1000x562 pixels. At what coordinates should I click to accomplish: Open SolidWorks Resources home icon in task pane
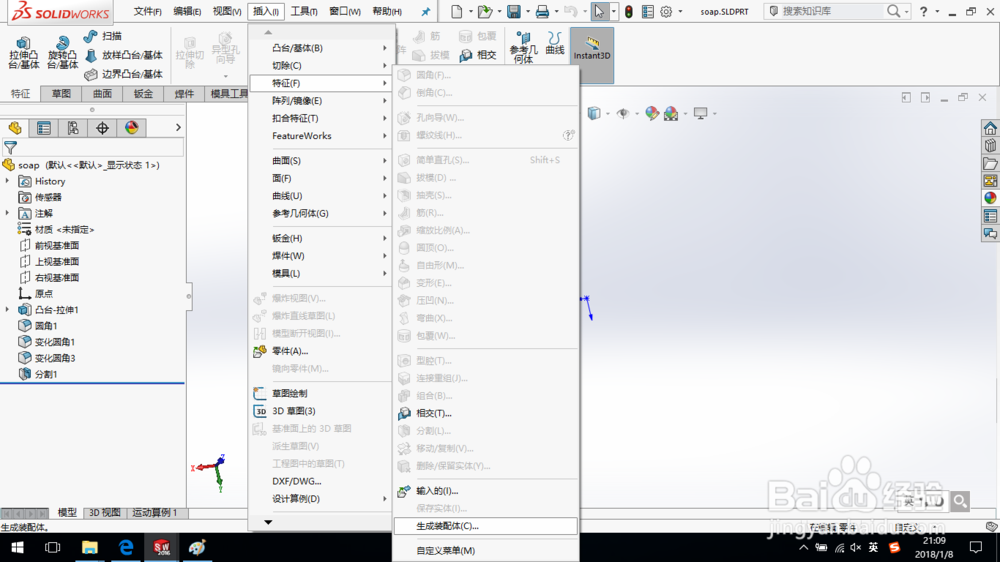click(x=990, y=128)
